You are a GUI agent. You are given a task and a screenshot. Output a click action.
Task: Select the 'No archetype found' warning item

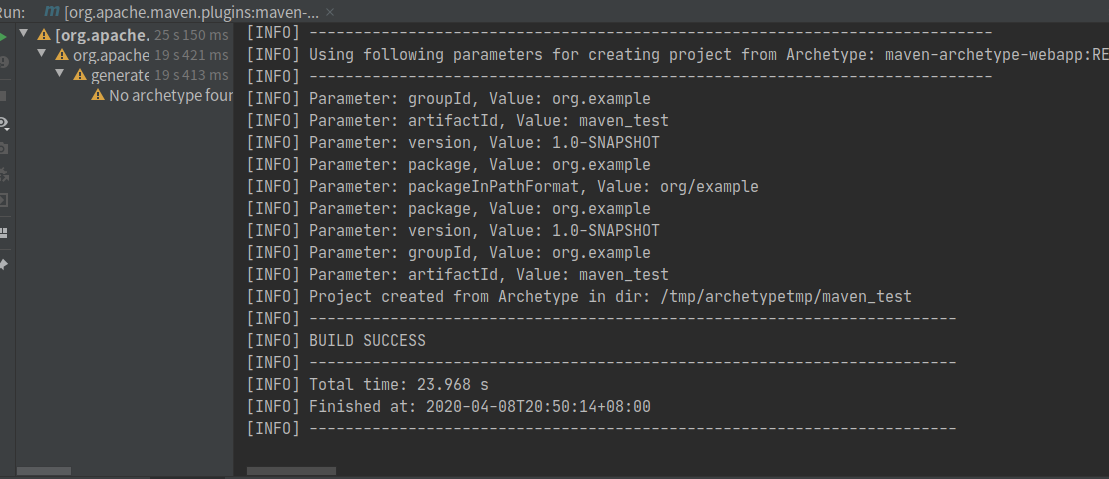[x=170, y=95]
